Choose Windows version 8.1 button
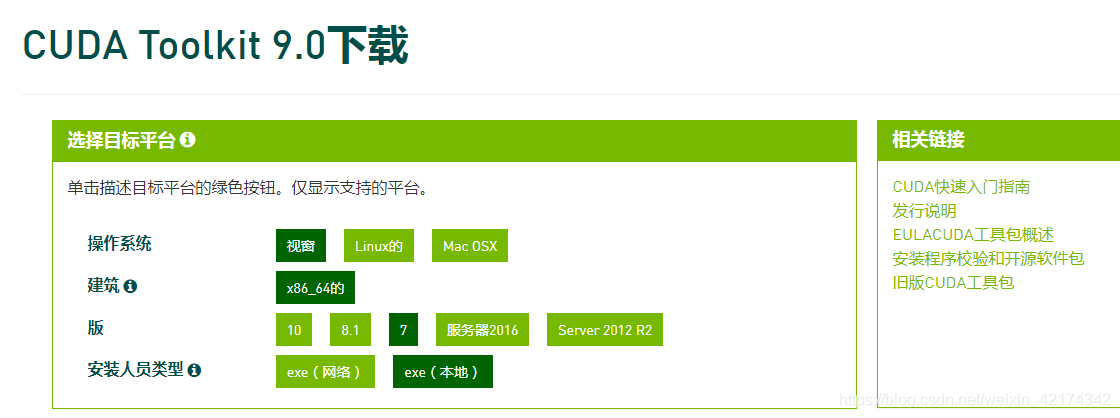Screen dimensions: 1120x418 [x=350, y=329]
